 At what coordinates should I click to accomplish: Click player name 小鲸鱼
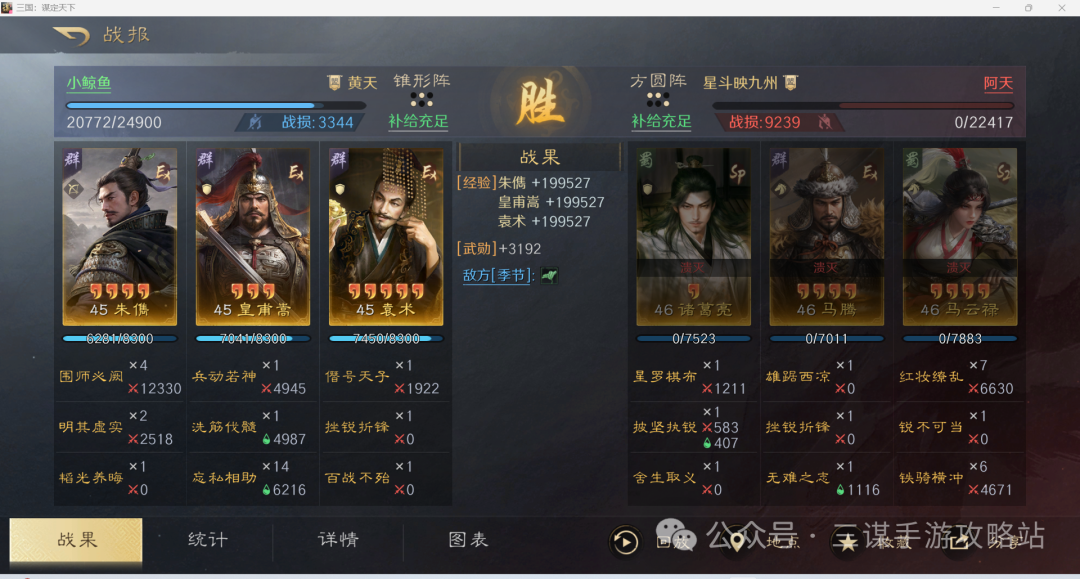[89, 83]
